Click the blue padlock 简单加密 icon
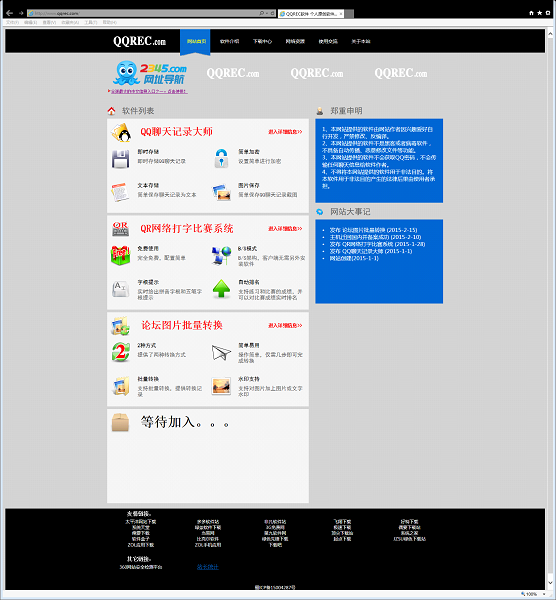 [x=221, y=158]
